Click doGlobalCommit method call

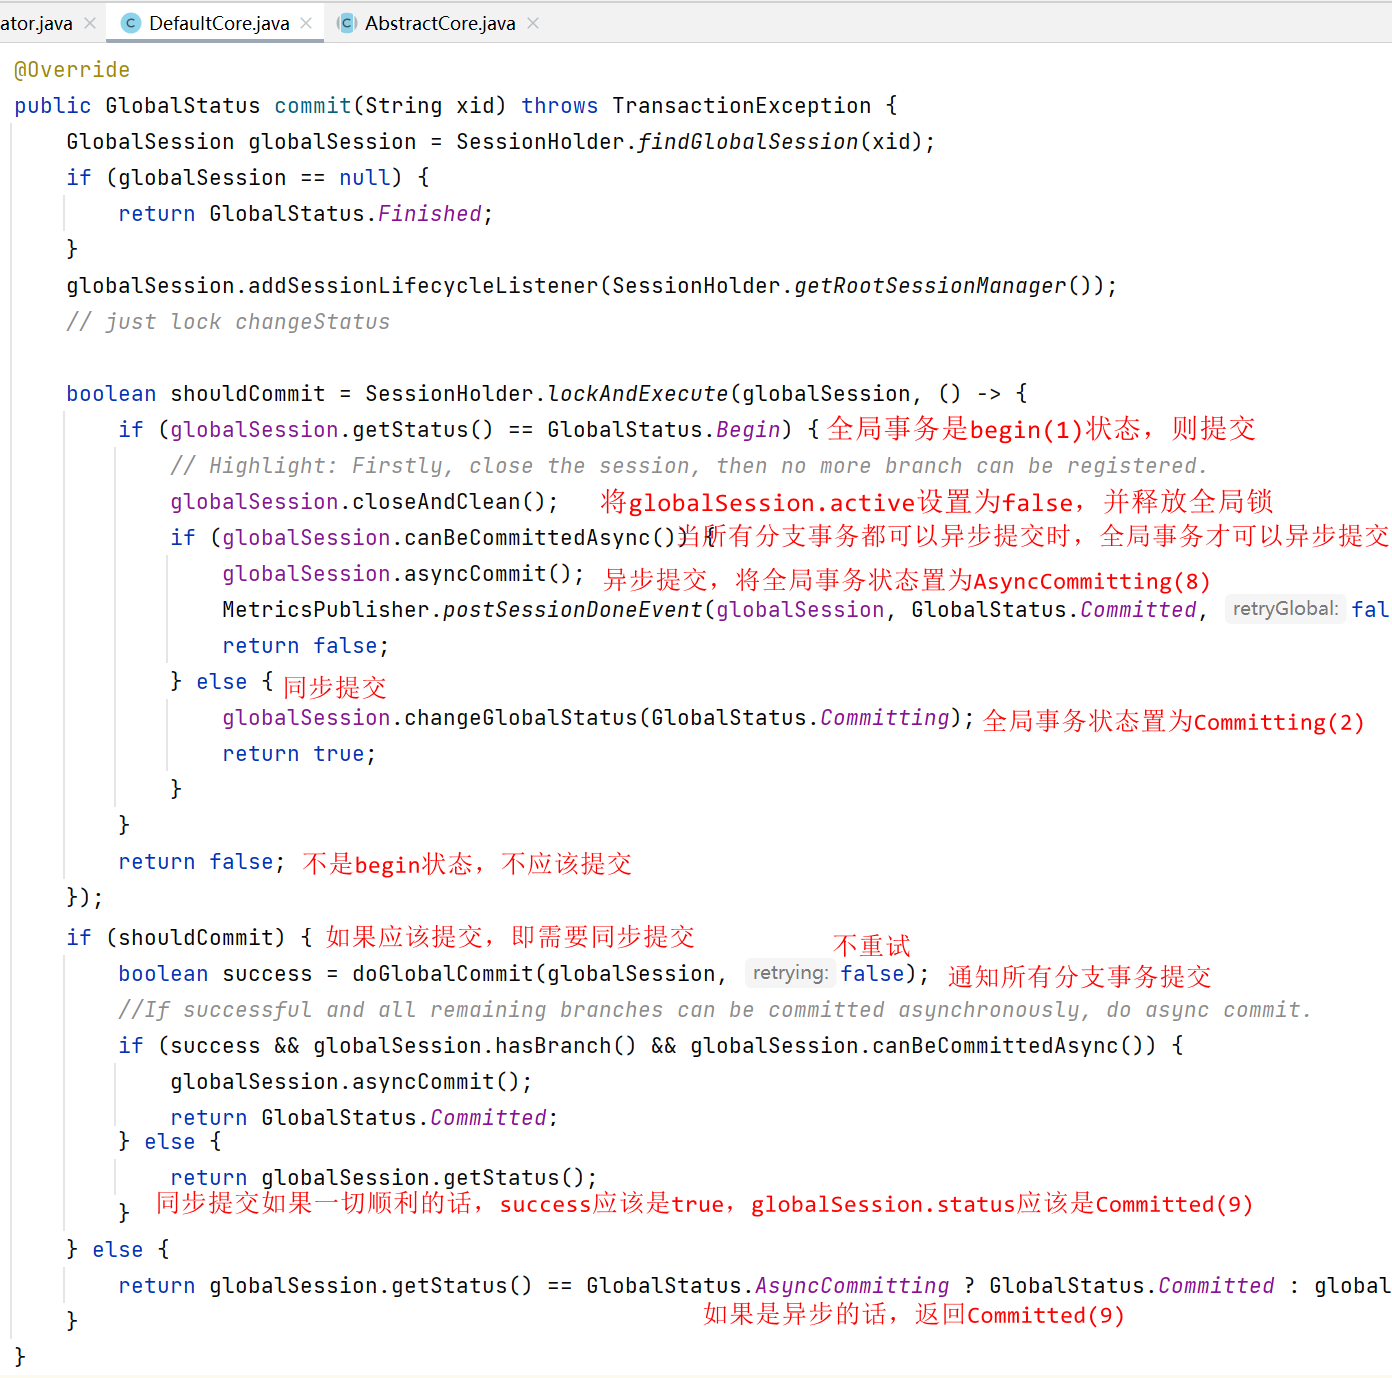[x=443, y=974]
